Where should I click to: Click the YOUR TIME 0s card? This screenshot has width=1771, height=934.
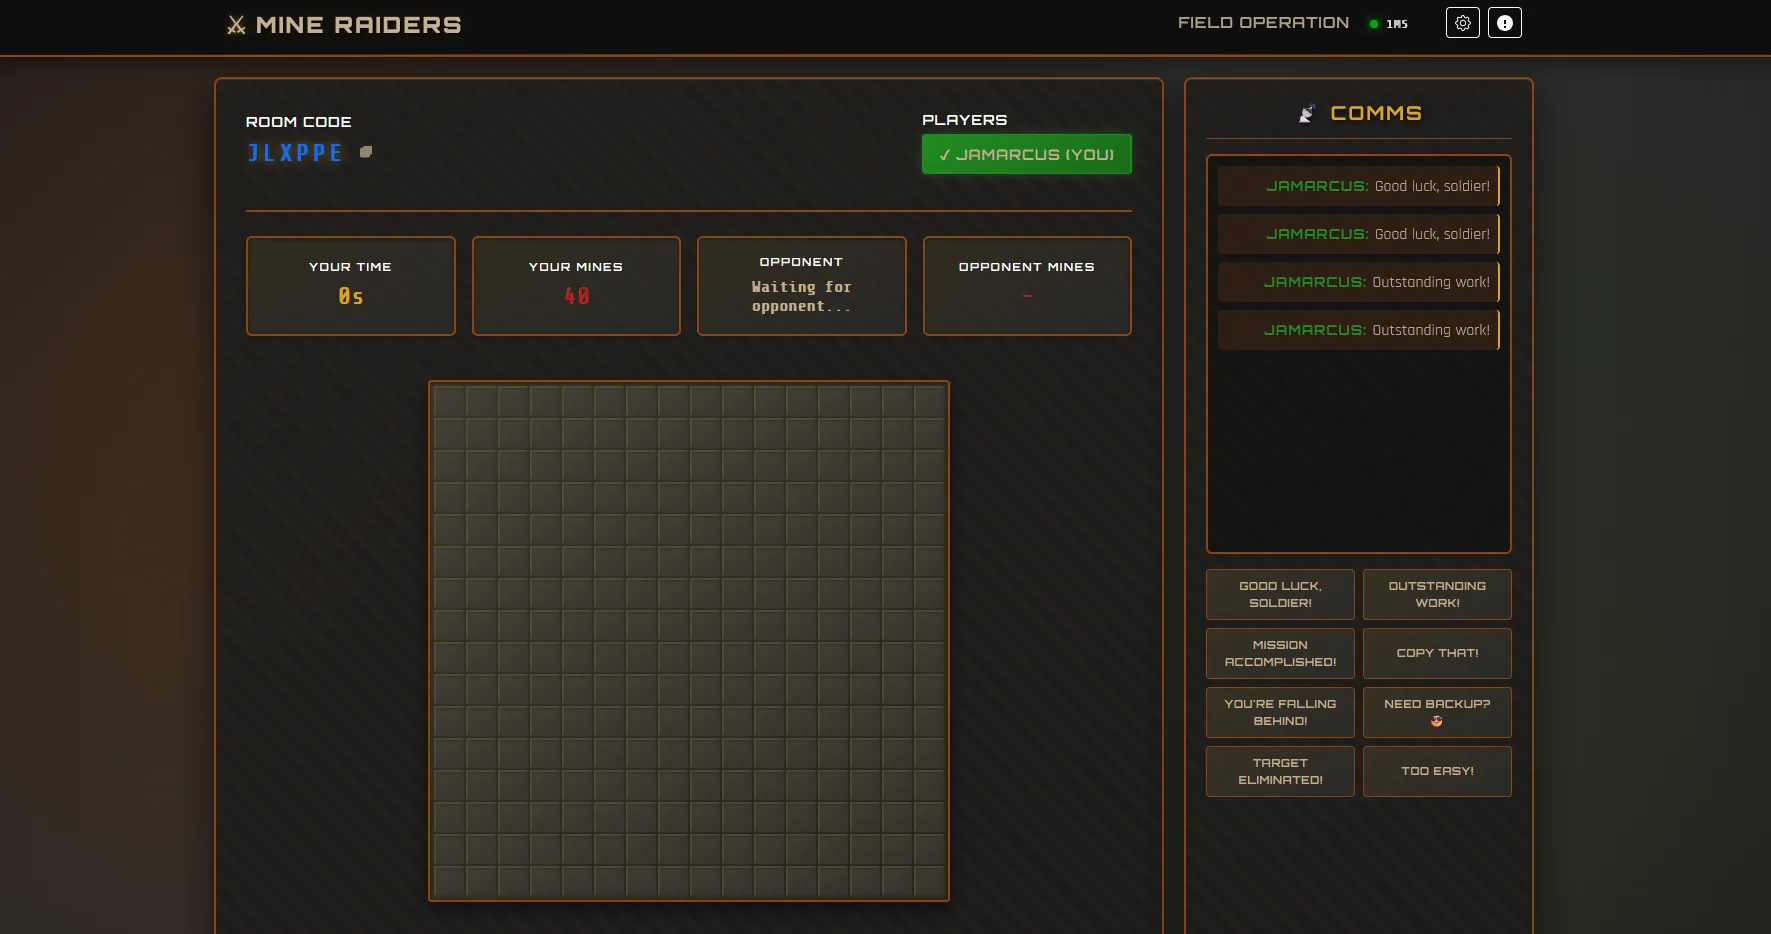(351, 286)
